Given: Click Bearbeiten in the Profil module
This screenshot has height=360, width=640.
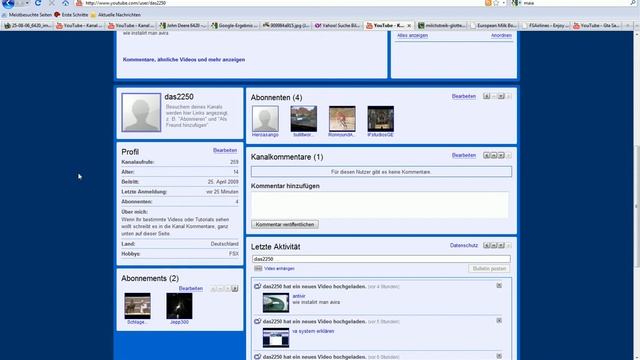Looking at the screenshot, I should (225, 150).
